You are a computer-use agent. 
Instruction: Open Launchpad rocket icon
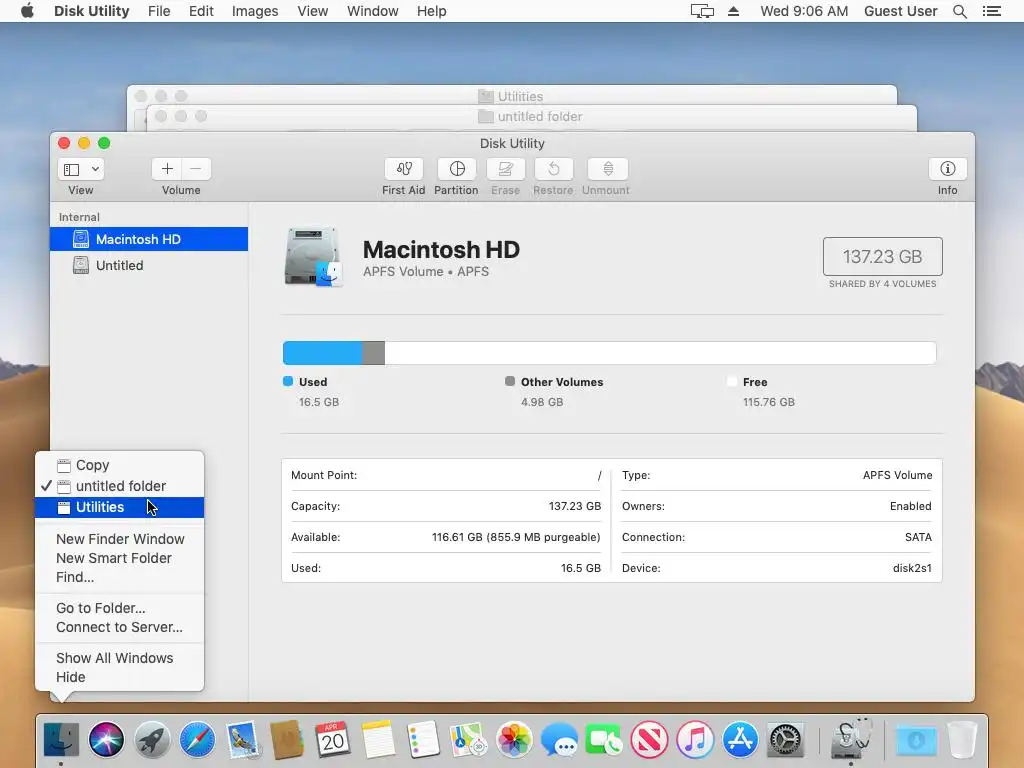click(152, 740)
